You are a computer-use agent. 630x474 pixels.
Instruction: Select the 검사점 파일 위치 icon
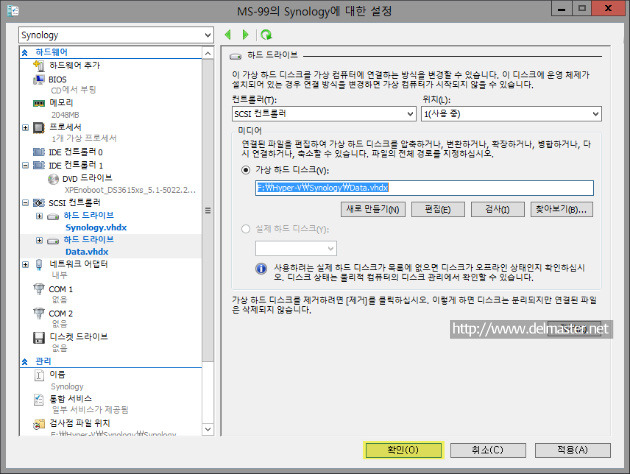39,424
